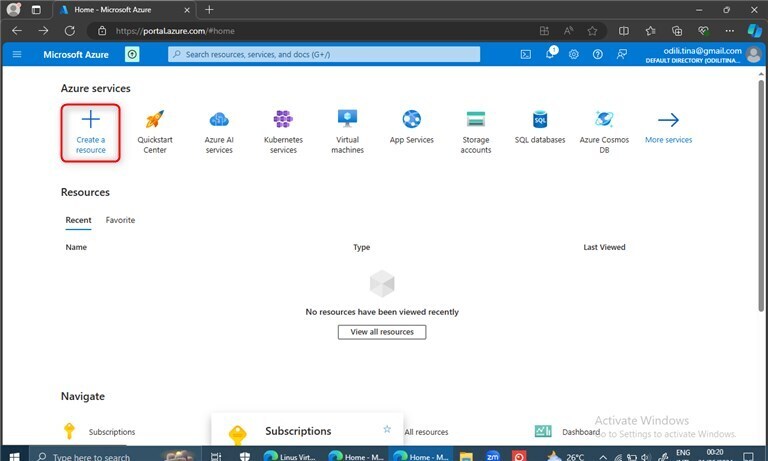Image resolution: width=768 pixels, height=461 pixels.
Task: Open Virtual machines service
Action: click(x=347, y=132)
